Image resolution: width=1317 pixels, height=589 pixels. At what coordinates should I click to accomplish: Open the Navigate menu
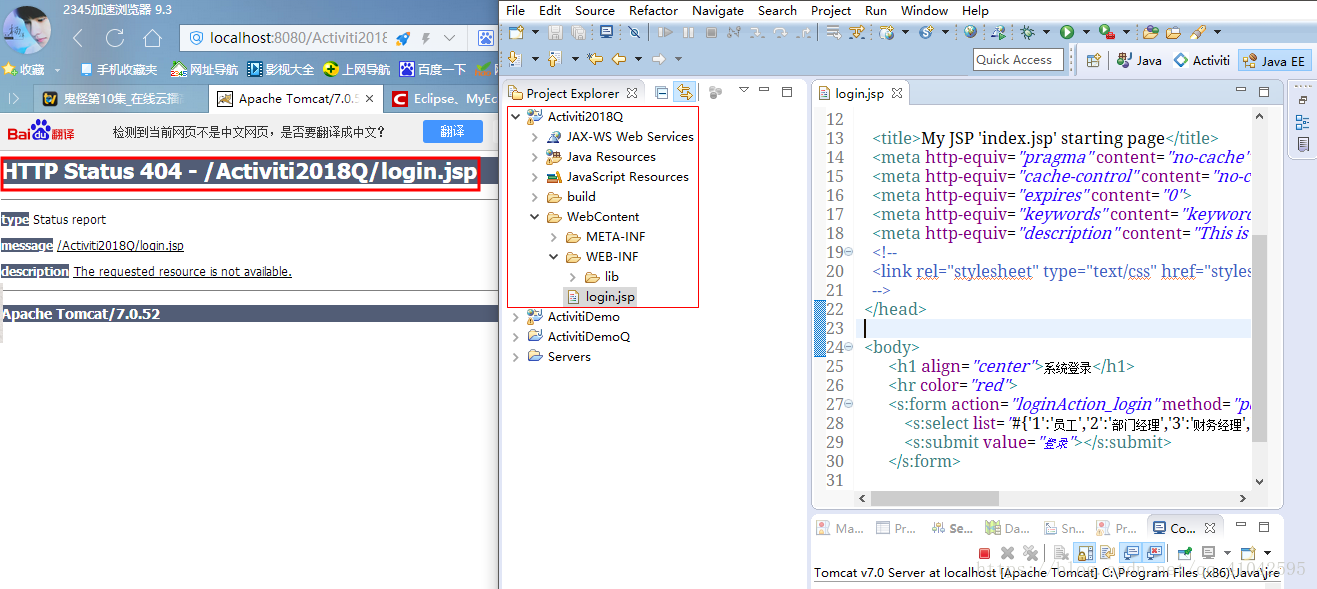point(718,10)
